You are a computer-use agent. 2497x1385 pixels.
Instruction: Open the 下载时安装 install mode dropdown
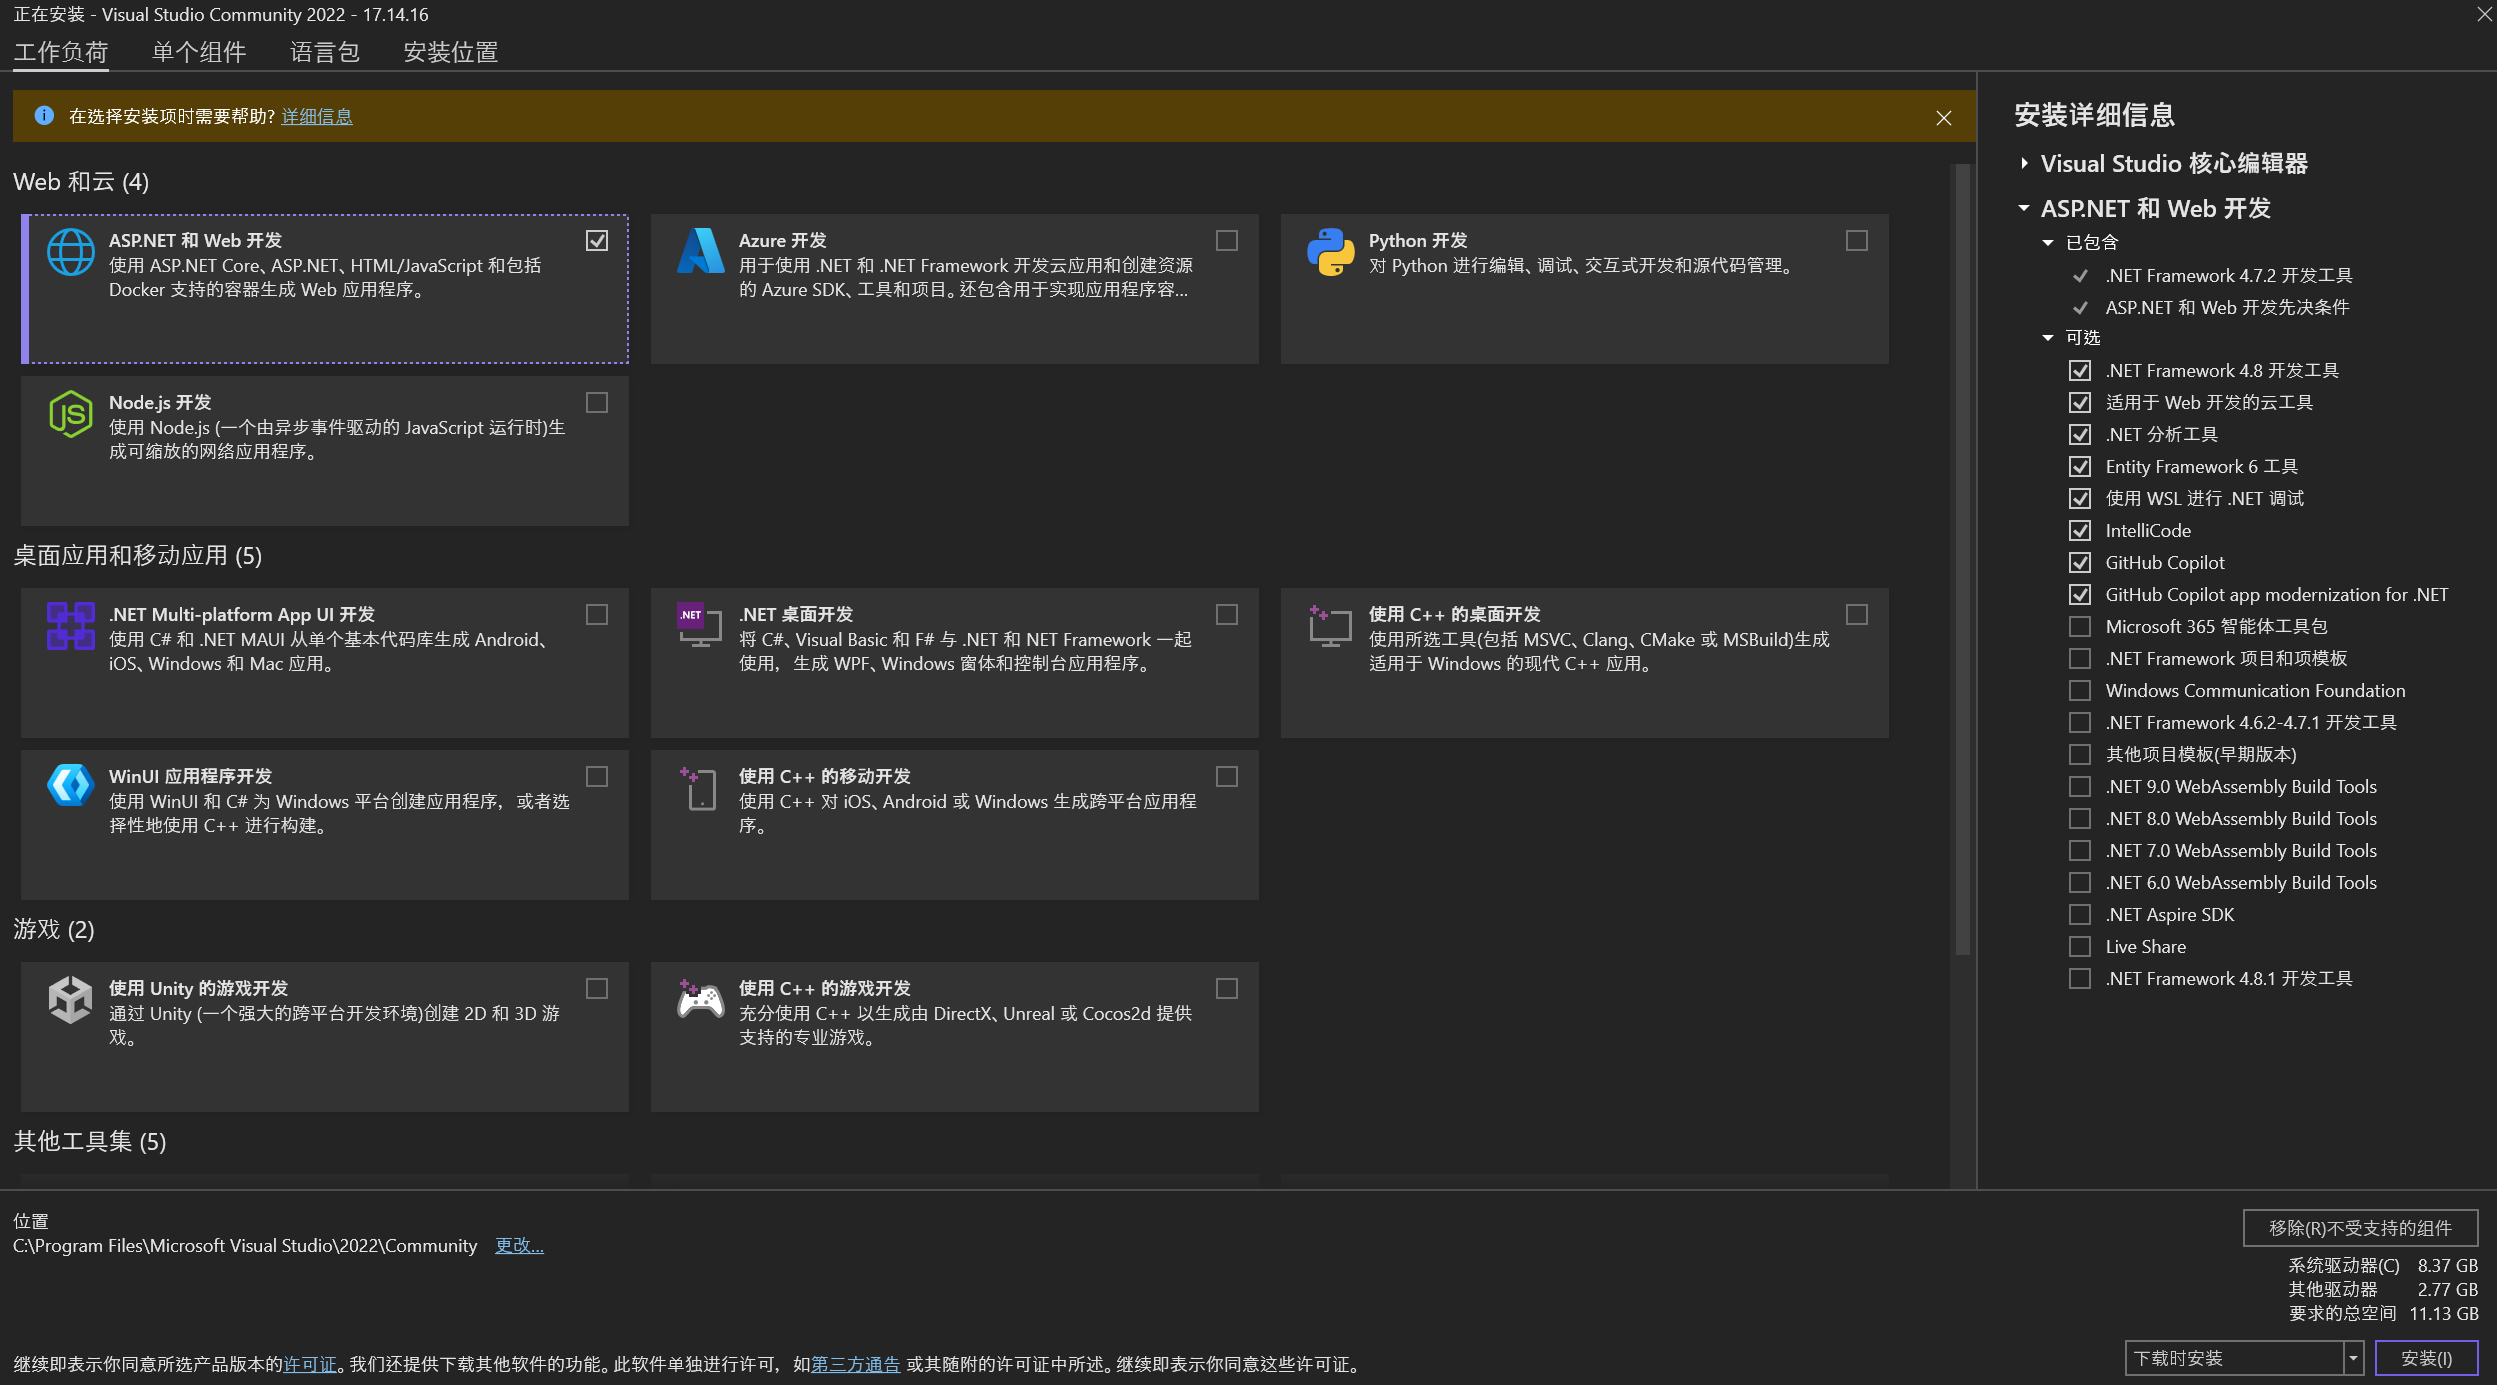[2353, 1358]
